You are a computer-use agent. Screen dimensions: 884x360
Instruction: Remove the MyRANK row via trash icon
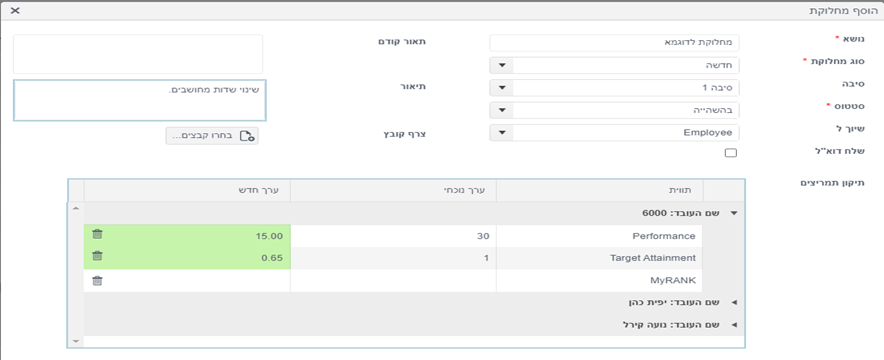98,281
